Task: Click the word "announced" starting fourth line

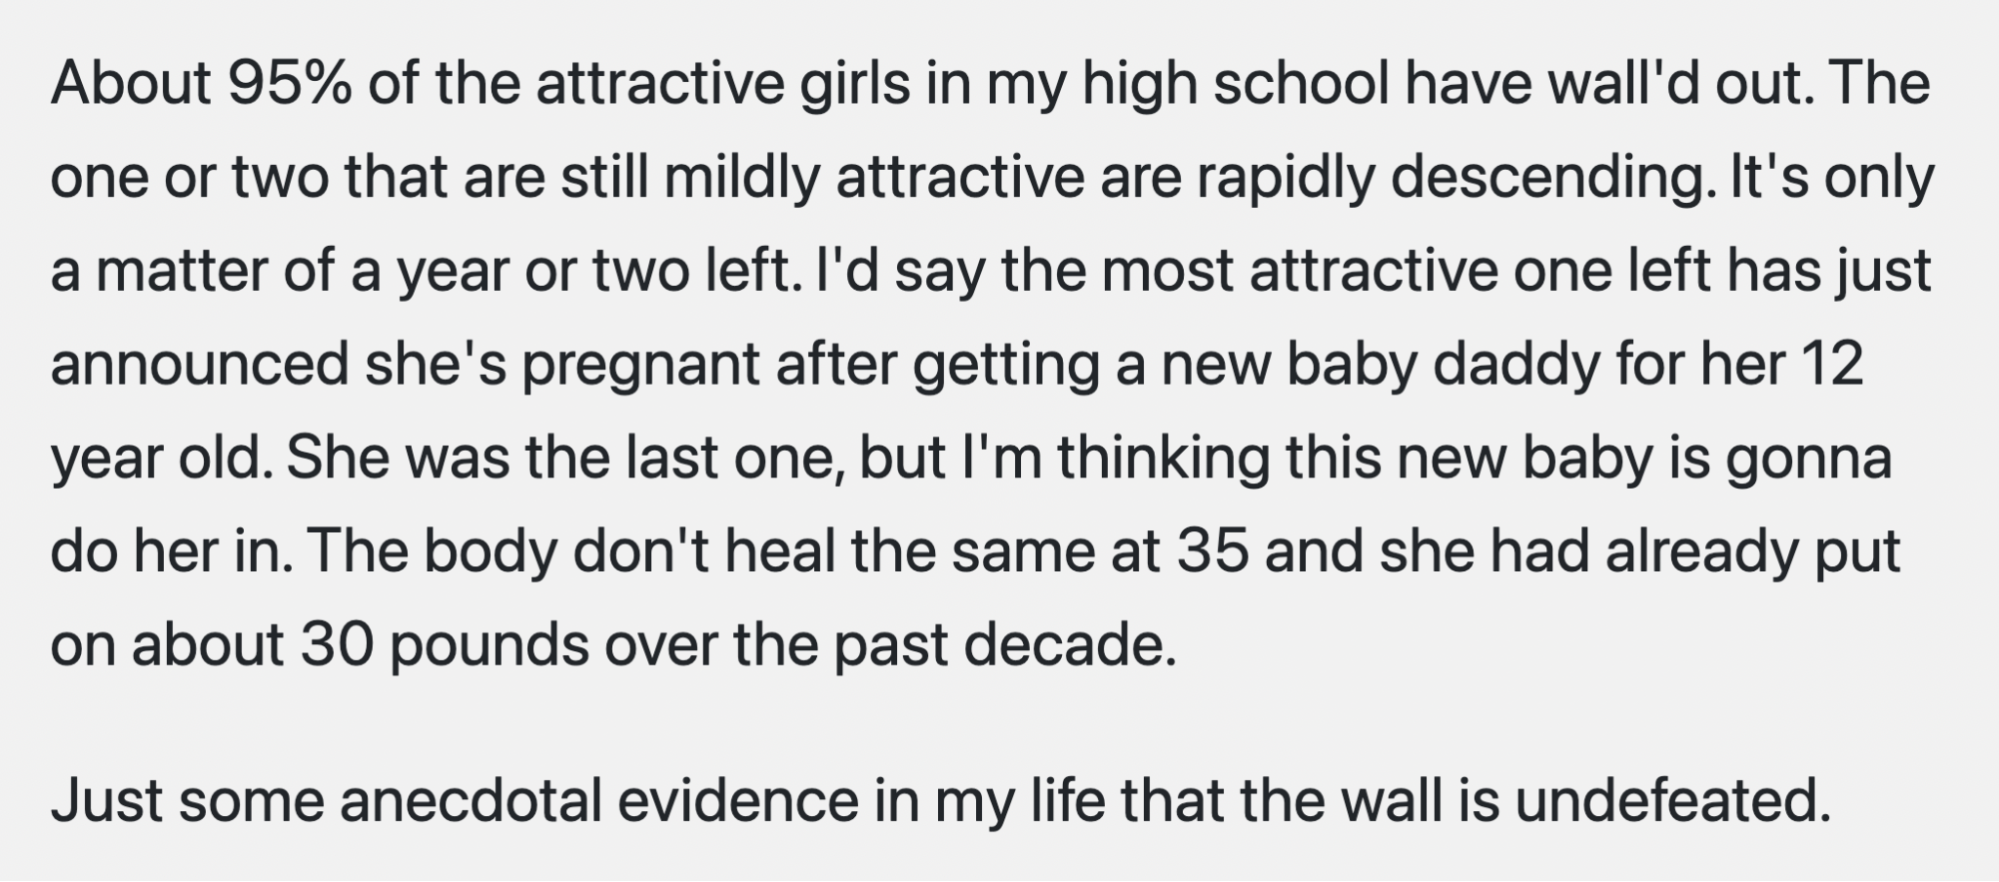Action: click(199, 365)
